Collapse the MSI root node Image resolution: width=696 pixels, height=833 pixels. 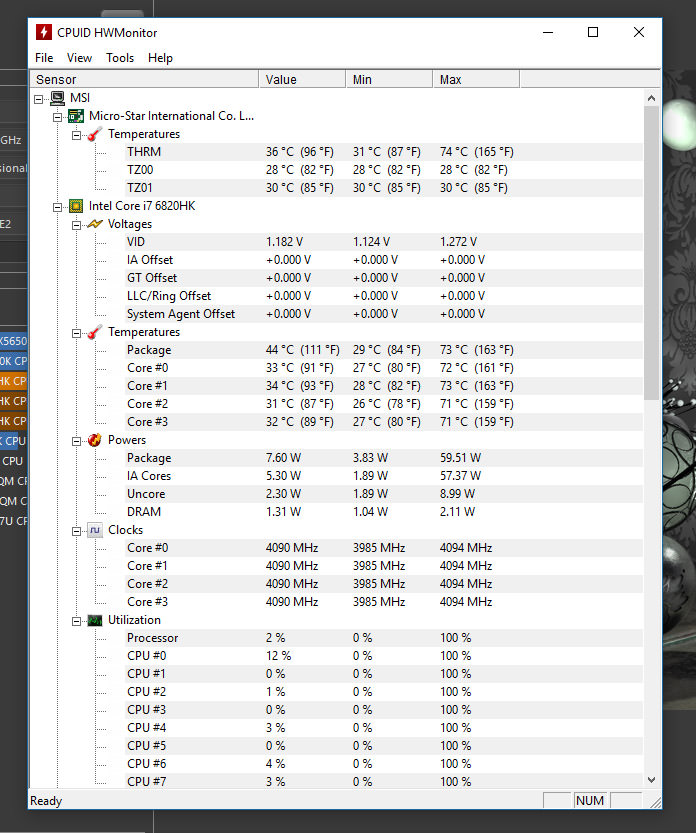tap(38, 99)
